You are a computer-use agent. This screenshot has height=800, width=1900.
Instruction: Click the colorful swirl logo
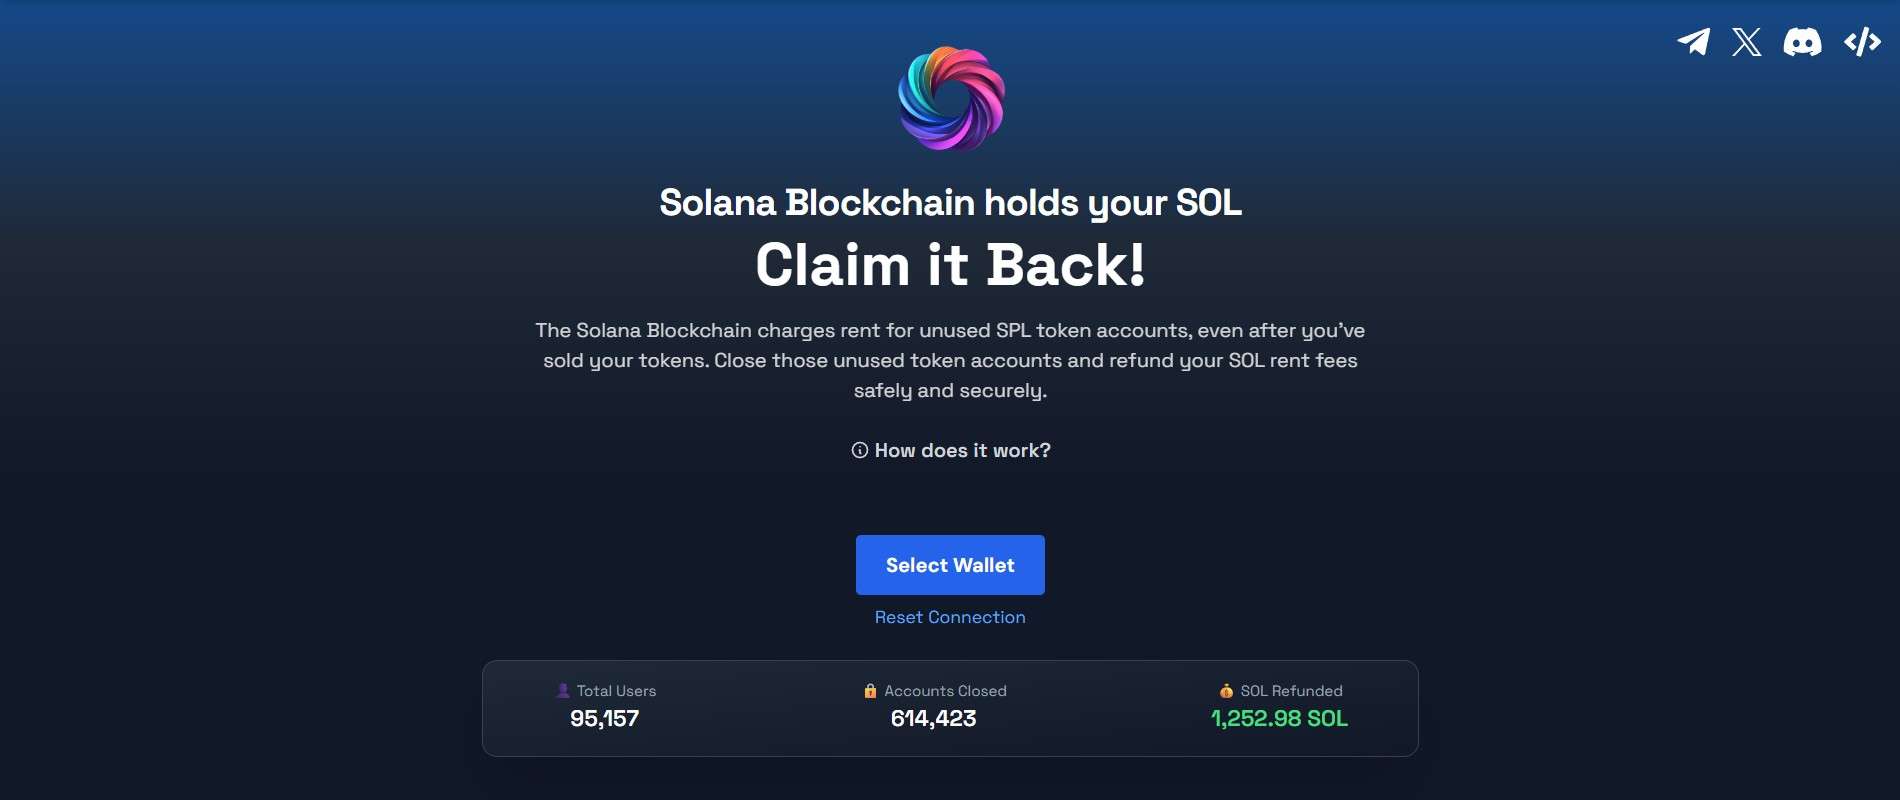951,98
